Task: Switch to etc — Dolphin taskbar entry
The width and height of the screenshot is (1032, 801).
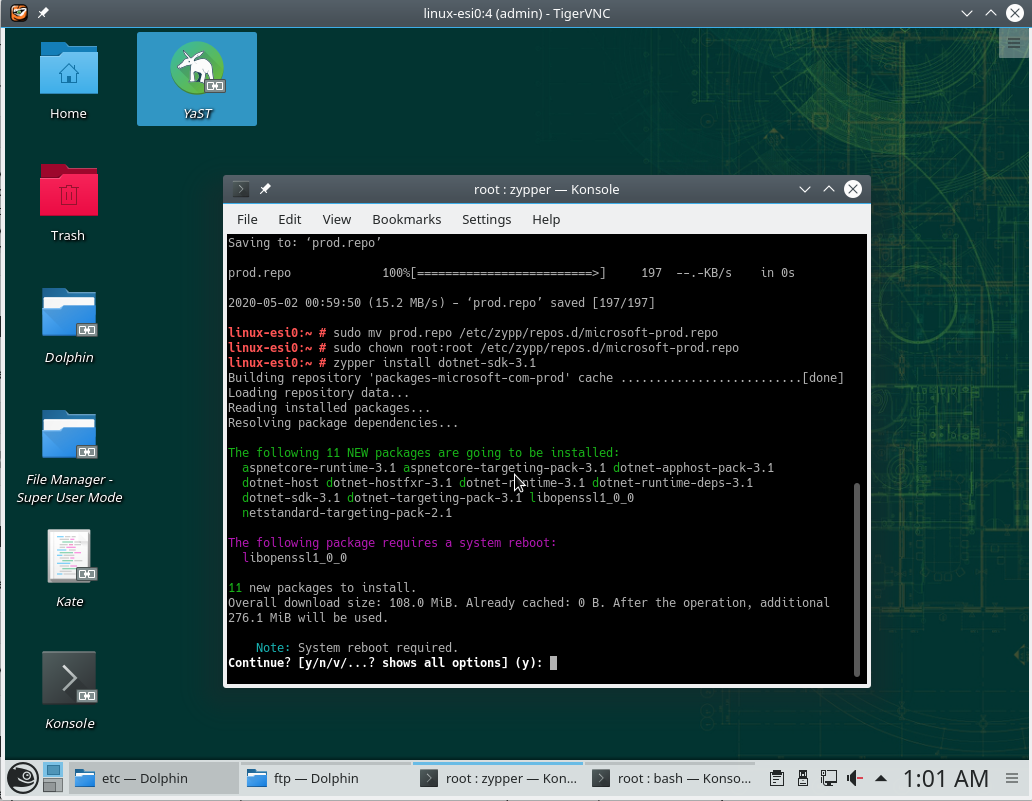Action: click(153, 779)
